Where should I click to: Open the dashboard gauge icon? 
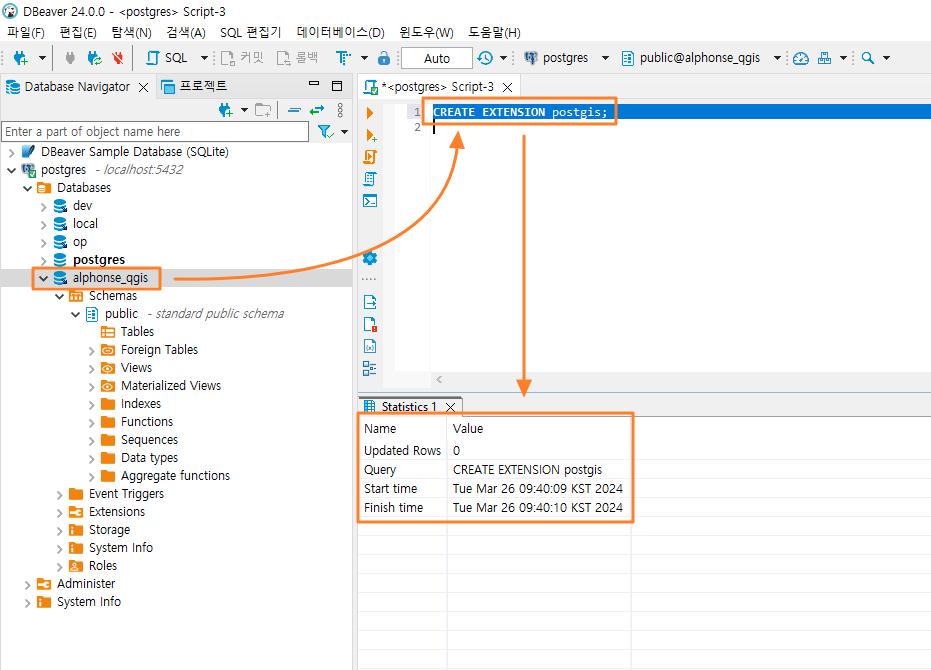pos(801,58)
